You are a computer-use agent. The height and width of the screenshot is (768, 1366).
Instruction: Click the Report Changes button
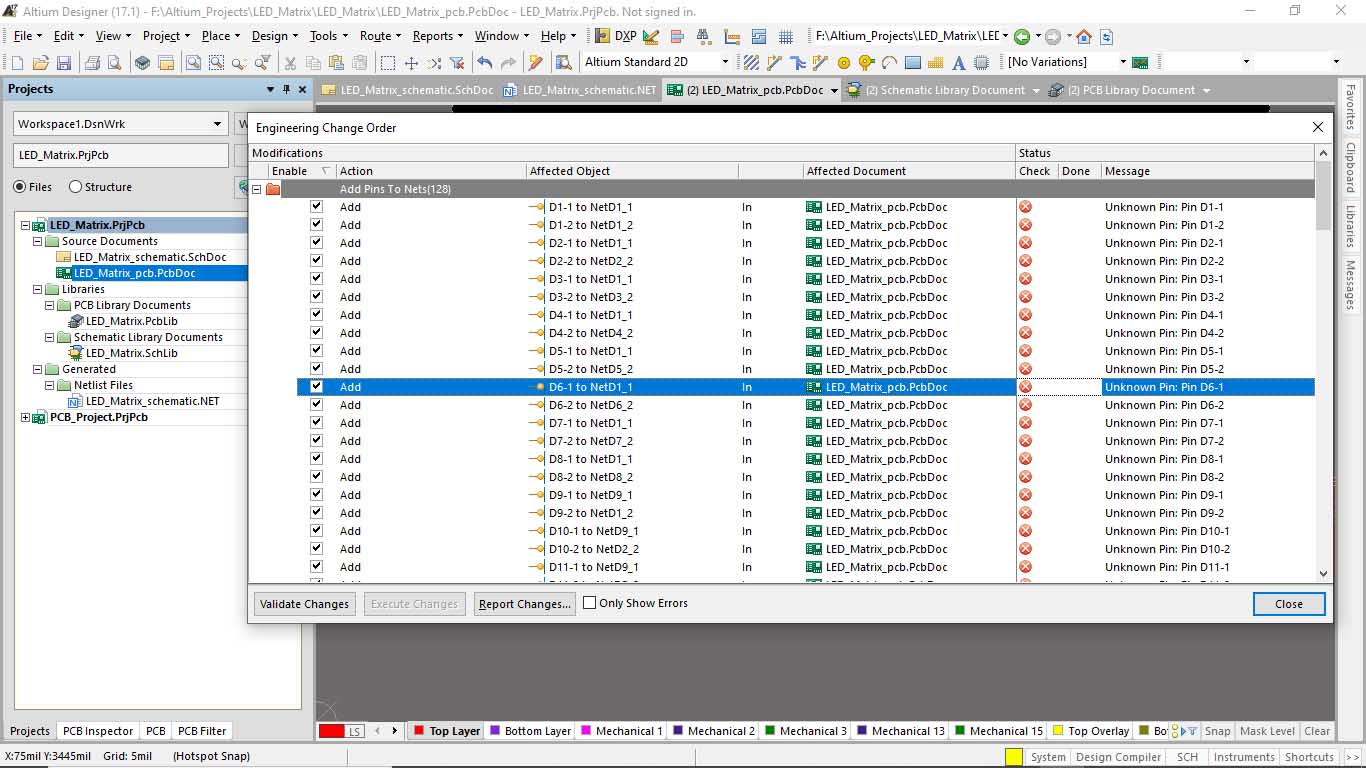(524, 604)
